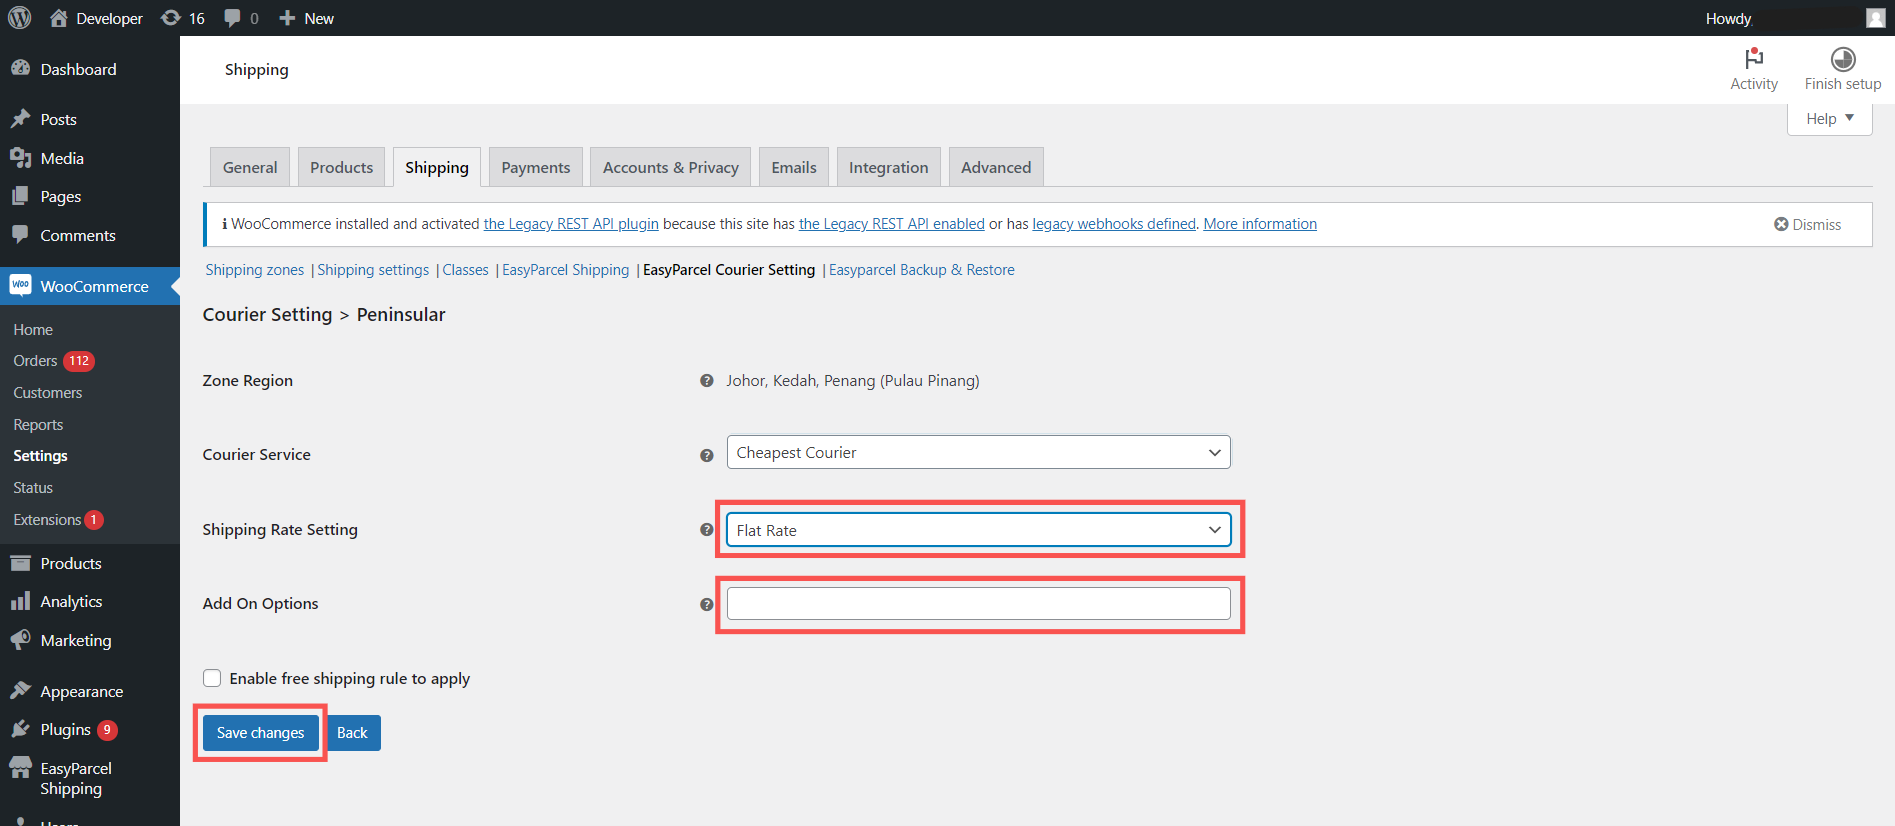Viewport: 1895px width, 826px height.
Task: Click the Posts pin icon
Action: [x=20, y=118]
